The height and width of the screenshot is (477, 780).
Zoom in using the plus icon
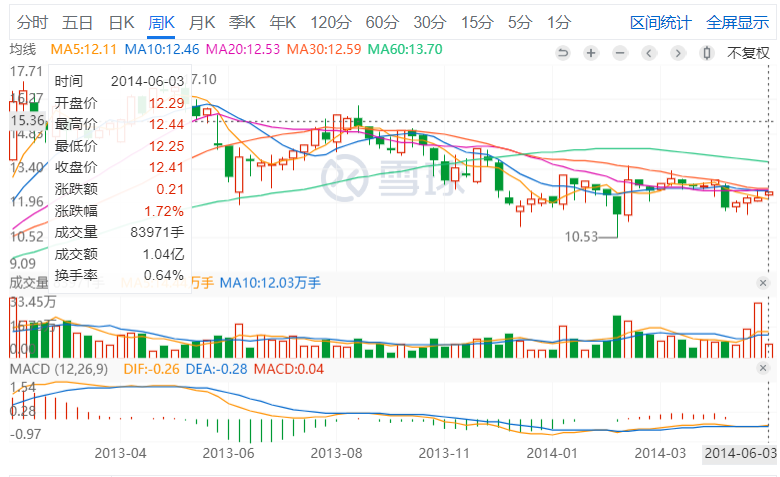592,53
